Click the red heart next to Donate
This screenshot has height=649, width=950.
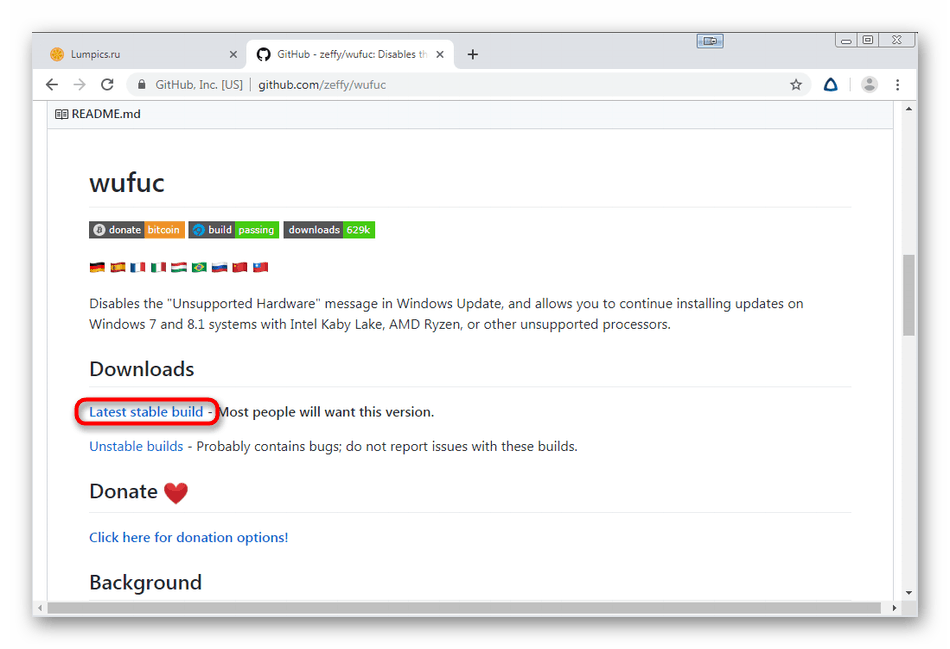click(x=176, y=493)
